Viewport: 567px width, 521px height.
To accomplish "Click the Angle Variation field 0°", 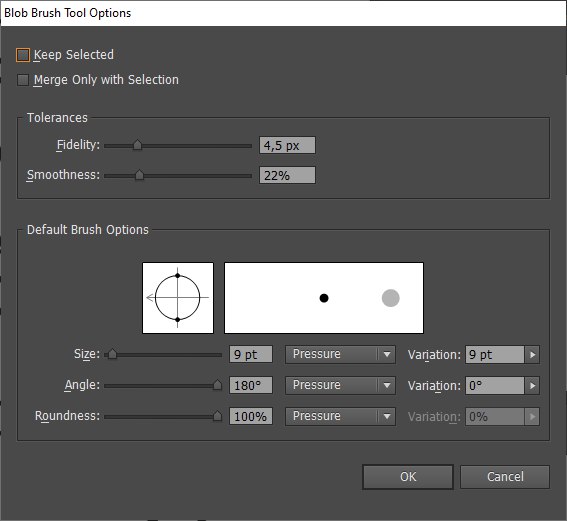I will click(495, 386).
